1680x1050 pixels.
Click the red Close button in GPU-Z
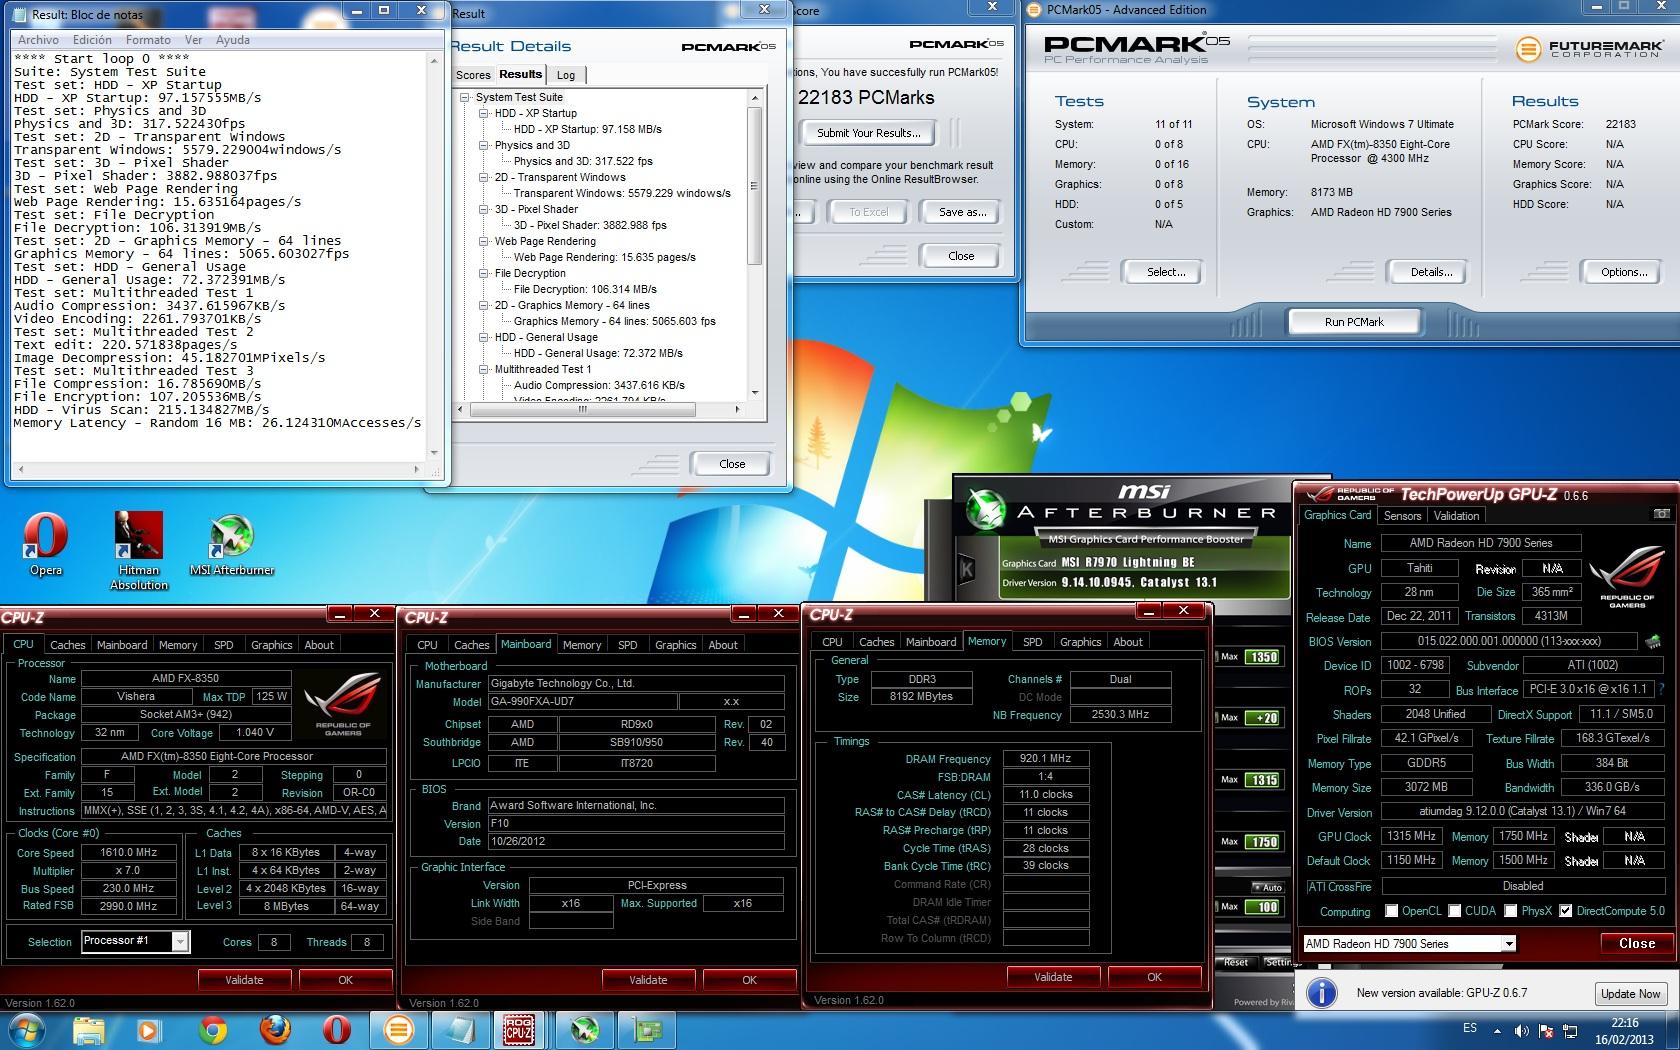1636,943
